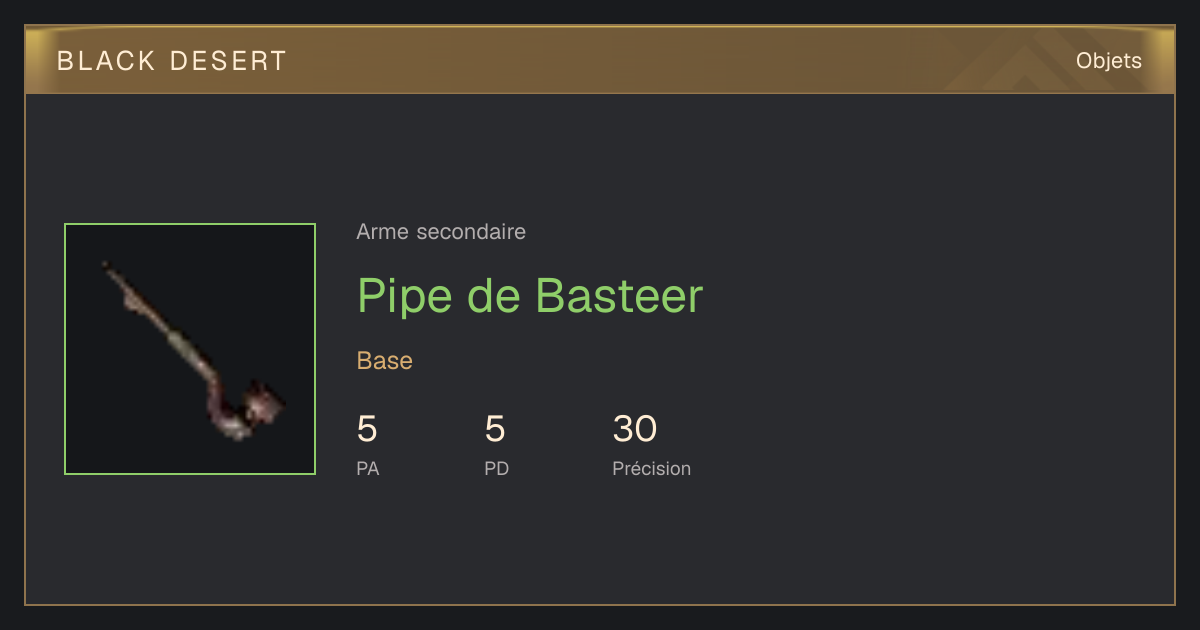Click empty area right of item stats
The width and height of the screenshot is (1200, 630).
pos(930,440)
